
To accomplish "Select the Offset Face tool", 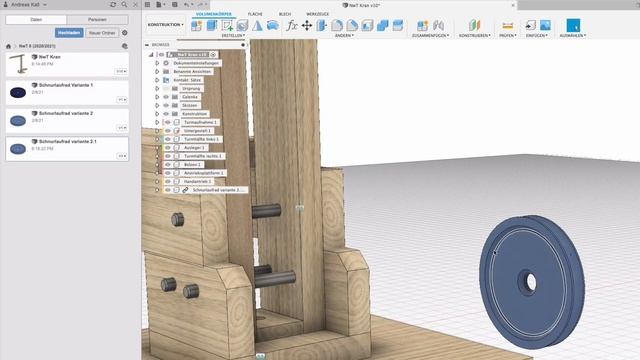I will [x=398, y=25].
